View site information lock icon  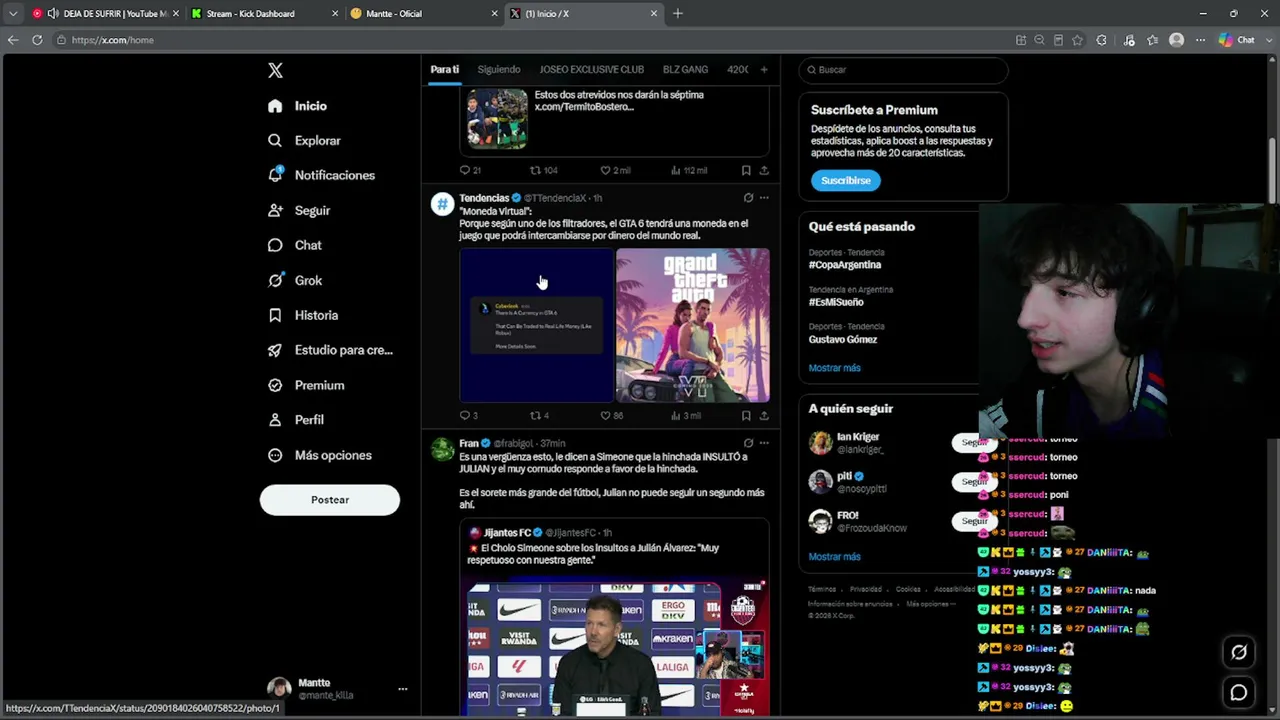coord(61,40)
